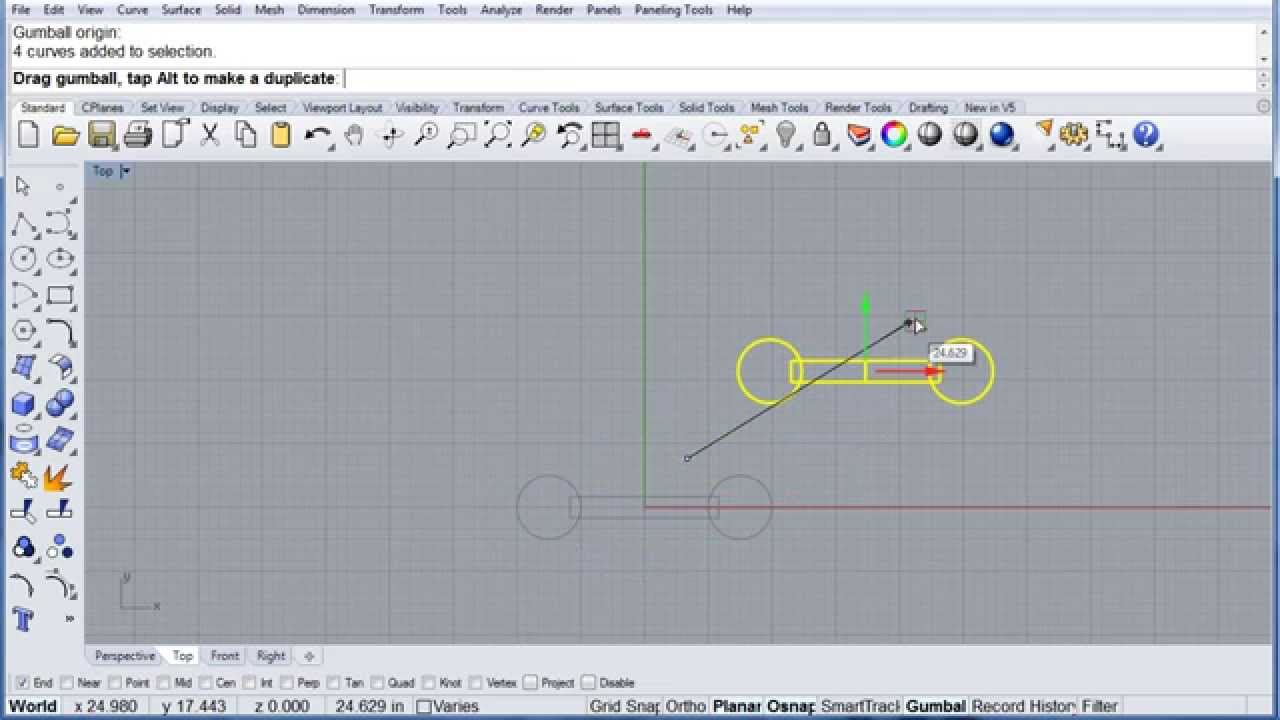This screenshot has height=720, width=1280.
Task: Open the Curve menu
Action: (x=133, y=10)
